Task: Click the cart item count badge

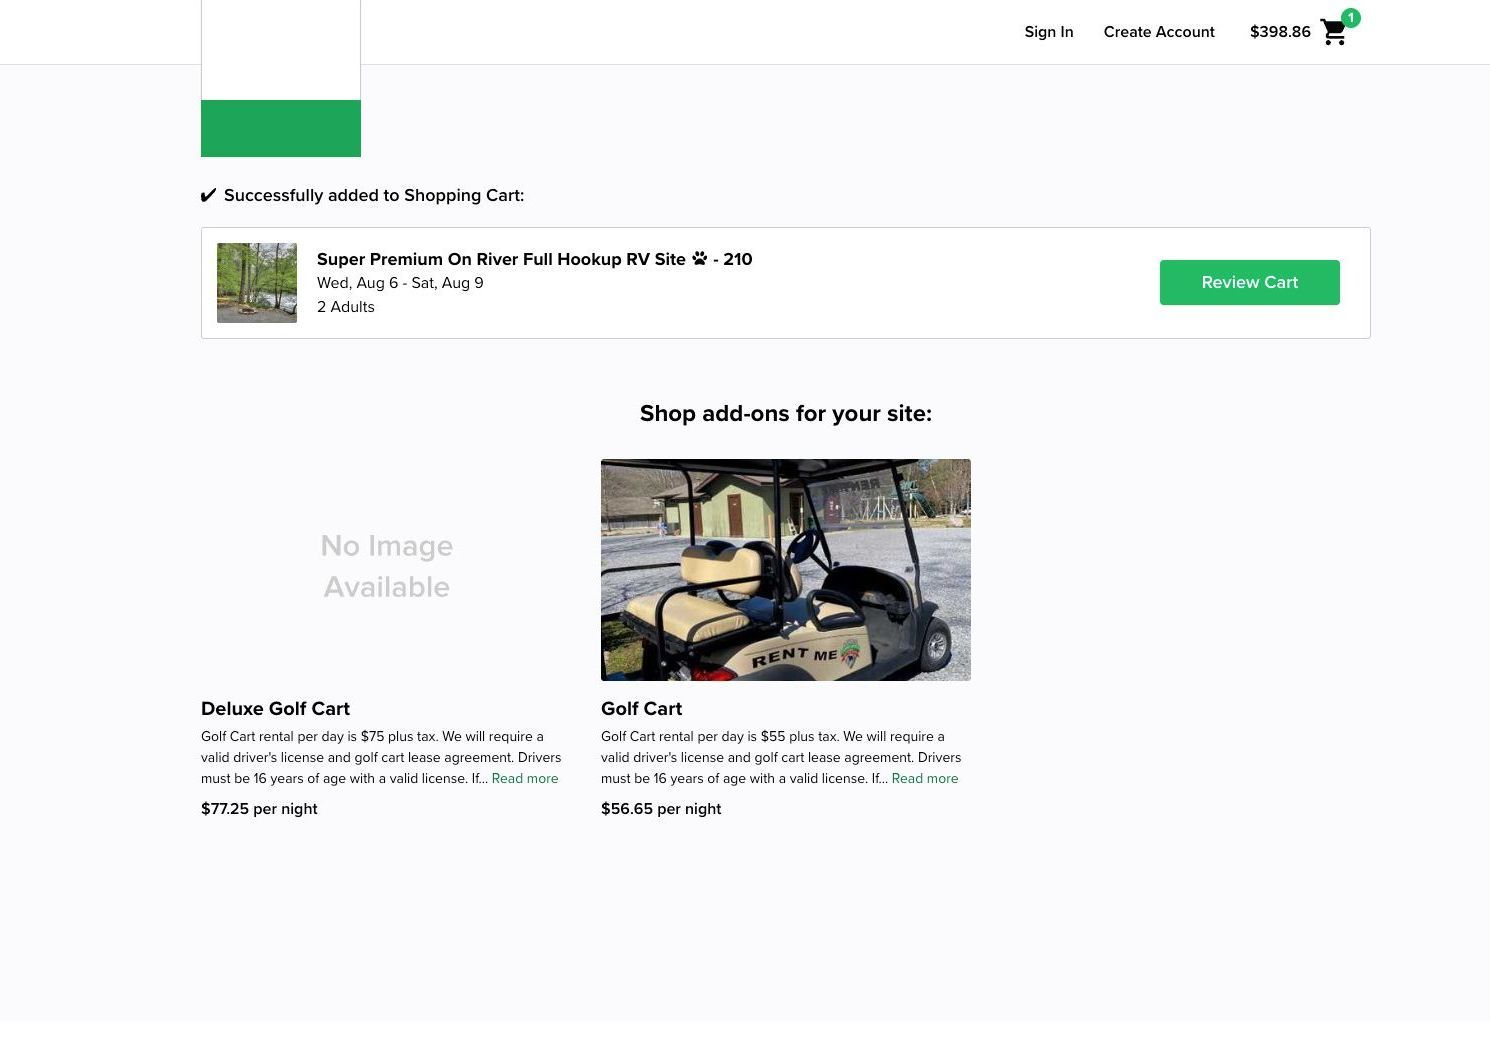Action: tap(1351, 17)
